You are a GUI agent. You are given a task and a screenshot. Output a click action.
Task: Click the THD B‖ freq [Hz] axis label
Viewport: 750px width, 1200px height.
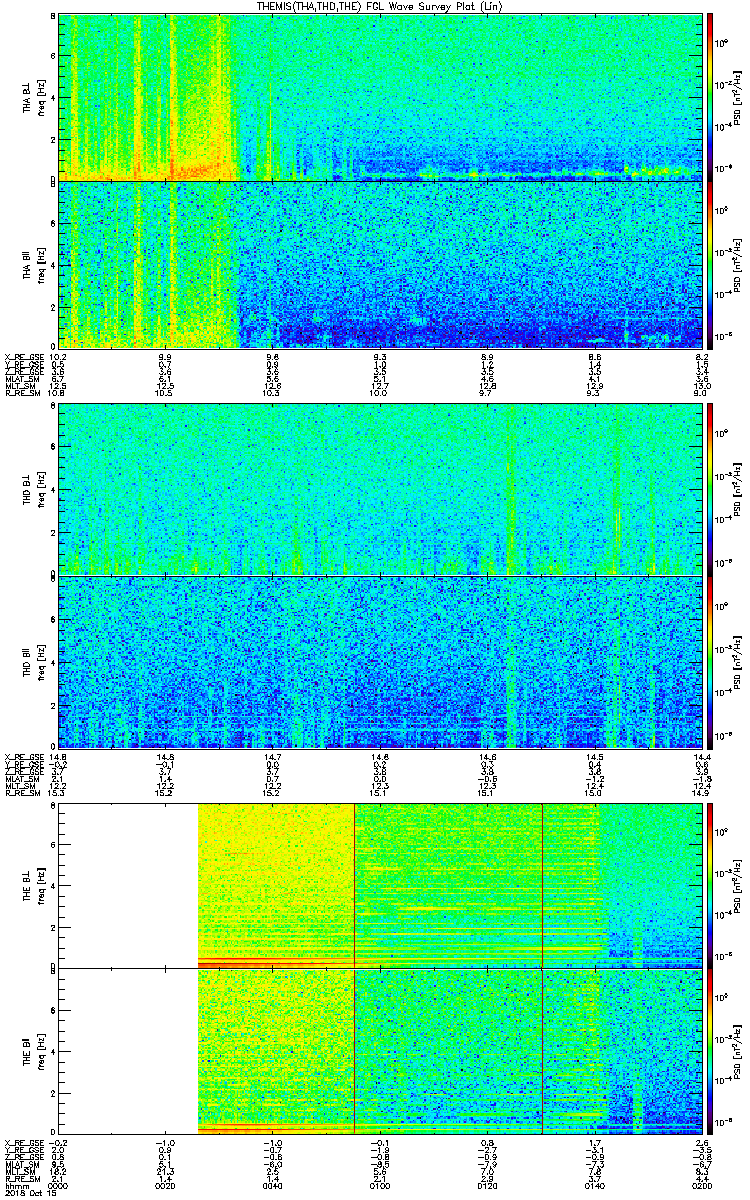(x=34, y=661)
